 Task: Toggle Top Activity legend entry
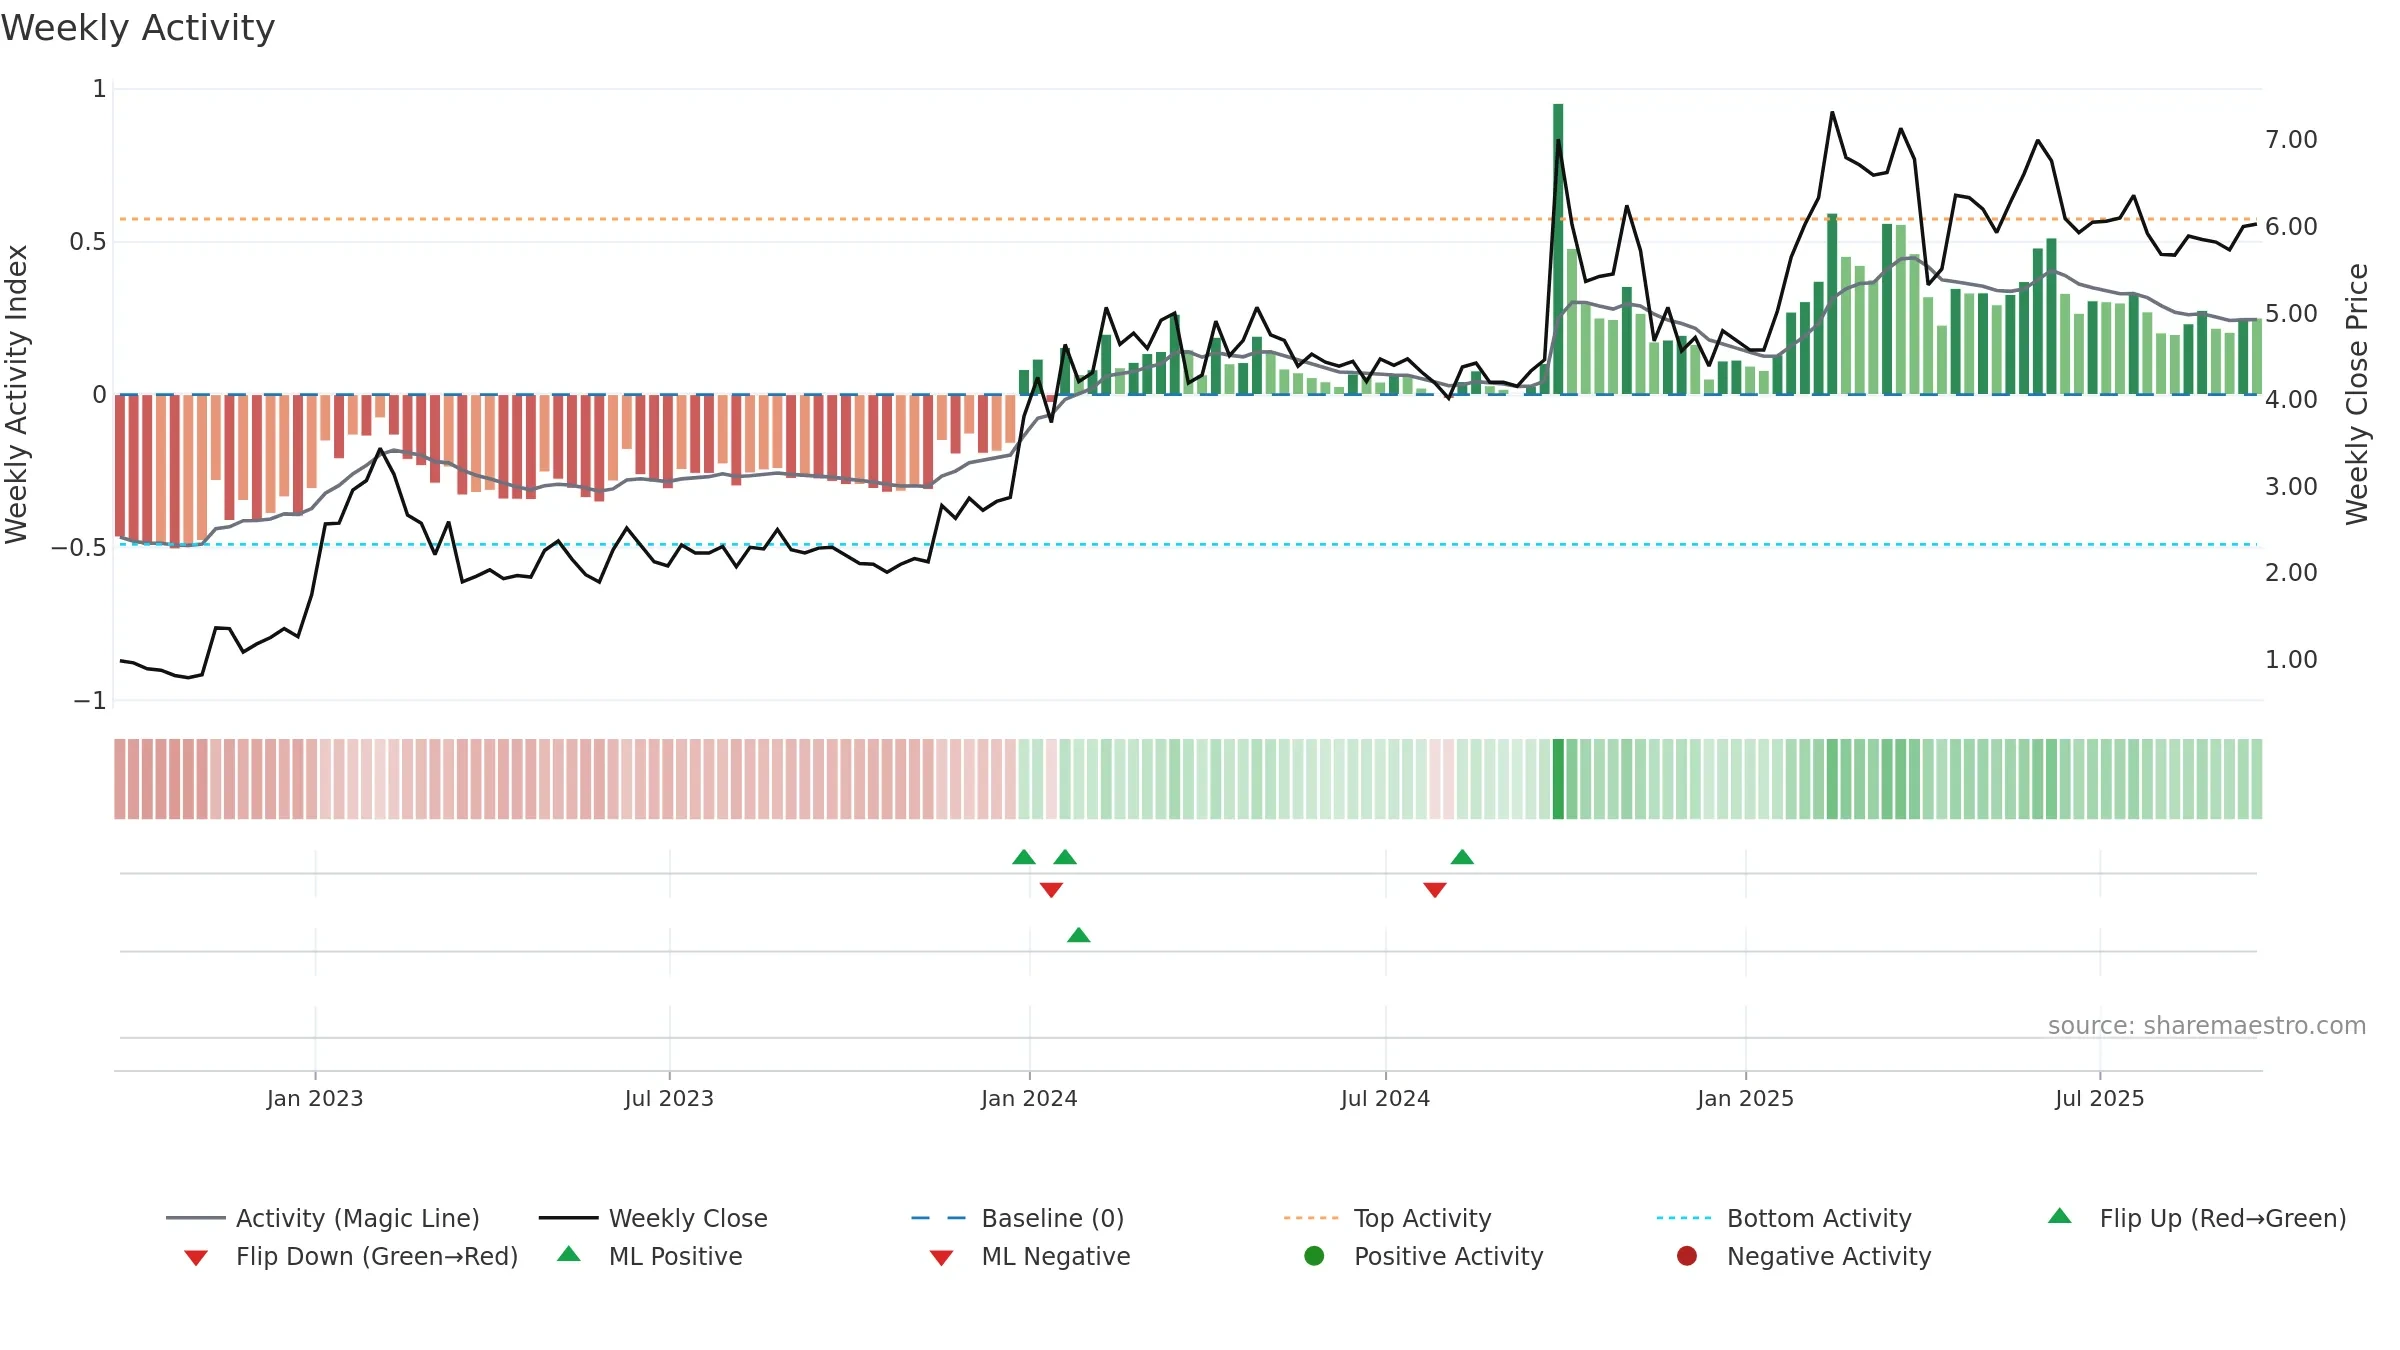(1387, 1218)
